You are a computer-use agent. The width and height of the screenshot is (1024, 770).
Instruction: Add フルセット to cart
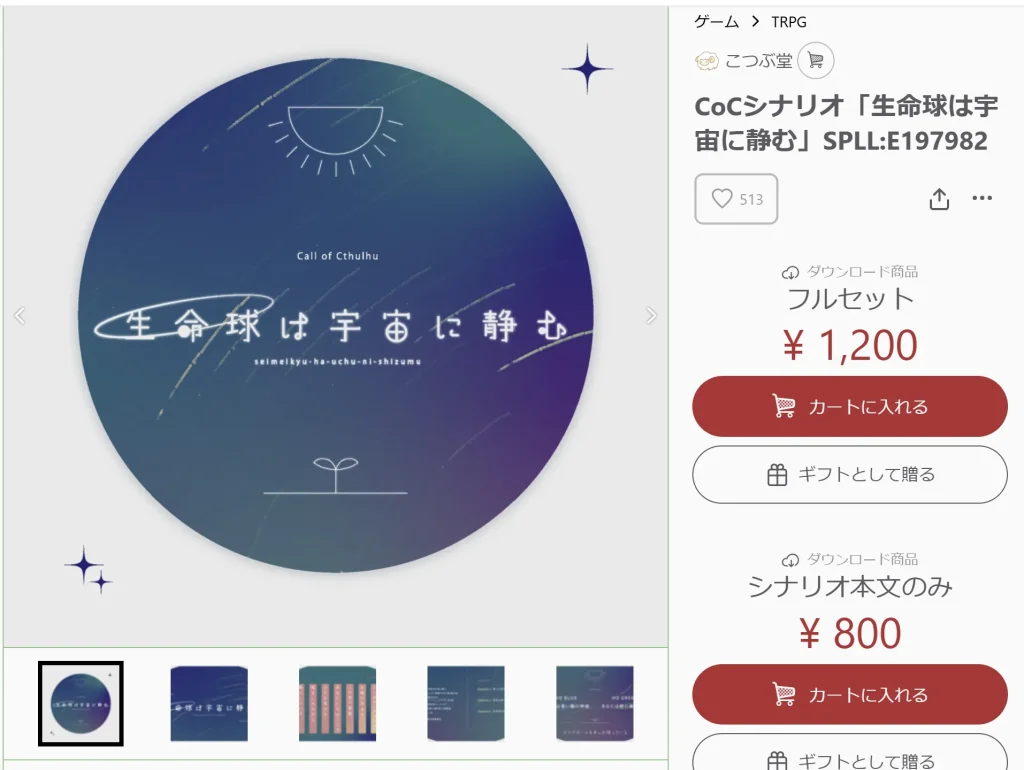pyautogui.click(x=850, y=406)
